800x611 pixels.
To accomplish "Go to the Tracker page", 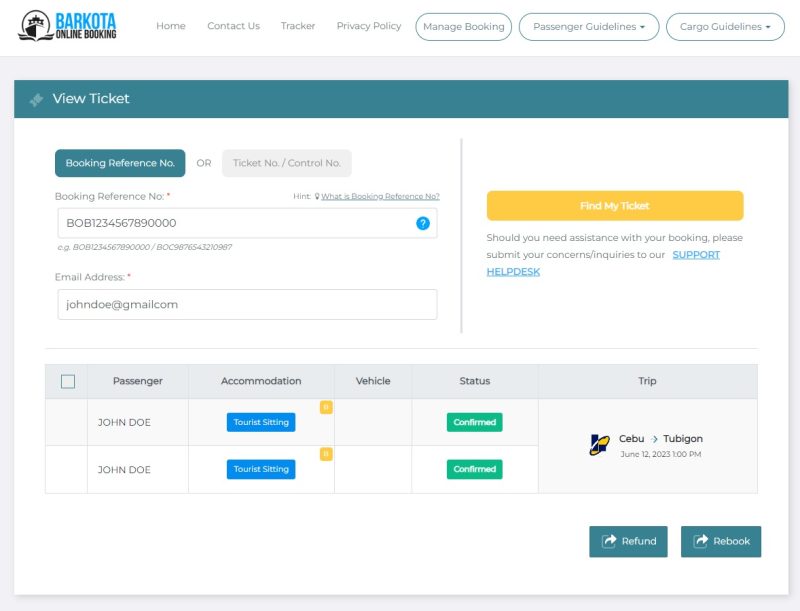I will (x=298, y=26).
